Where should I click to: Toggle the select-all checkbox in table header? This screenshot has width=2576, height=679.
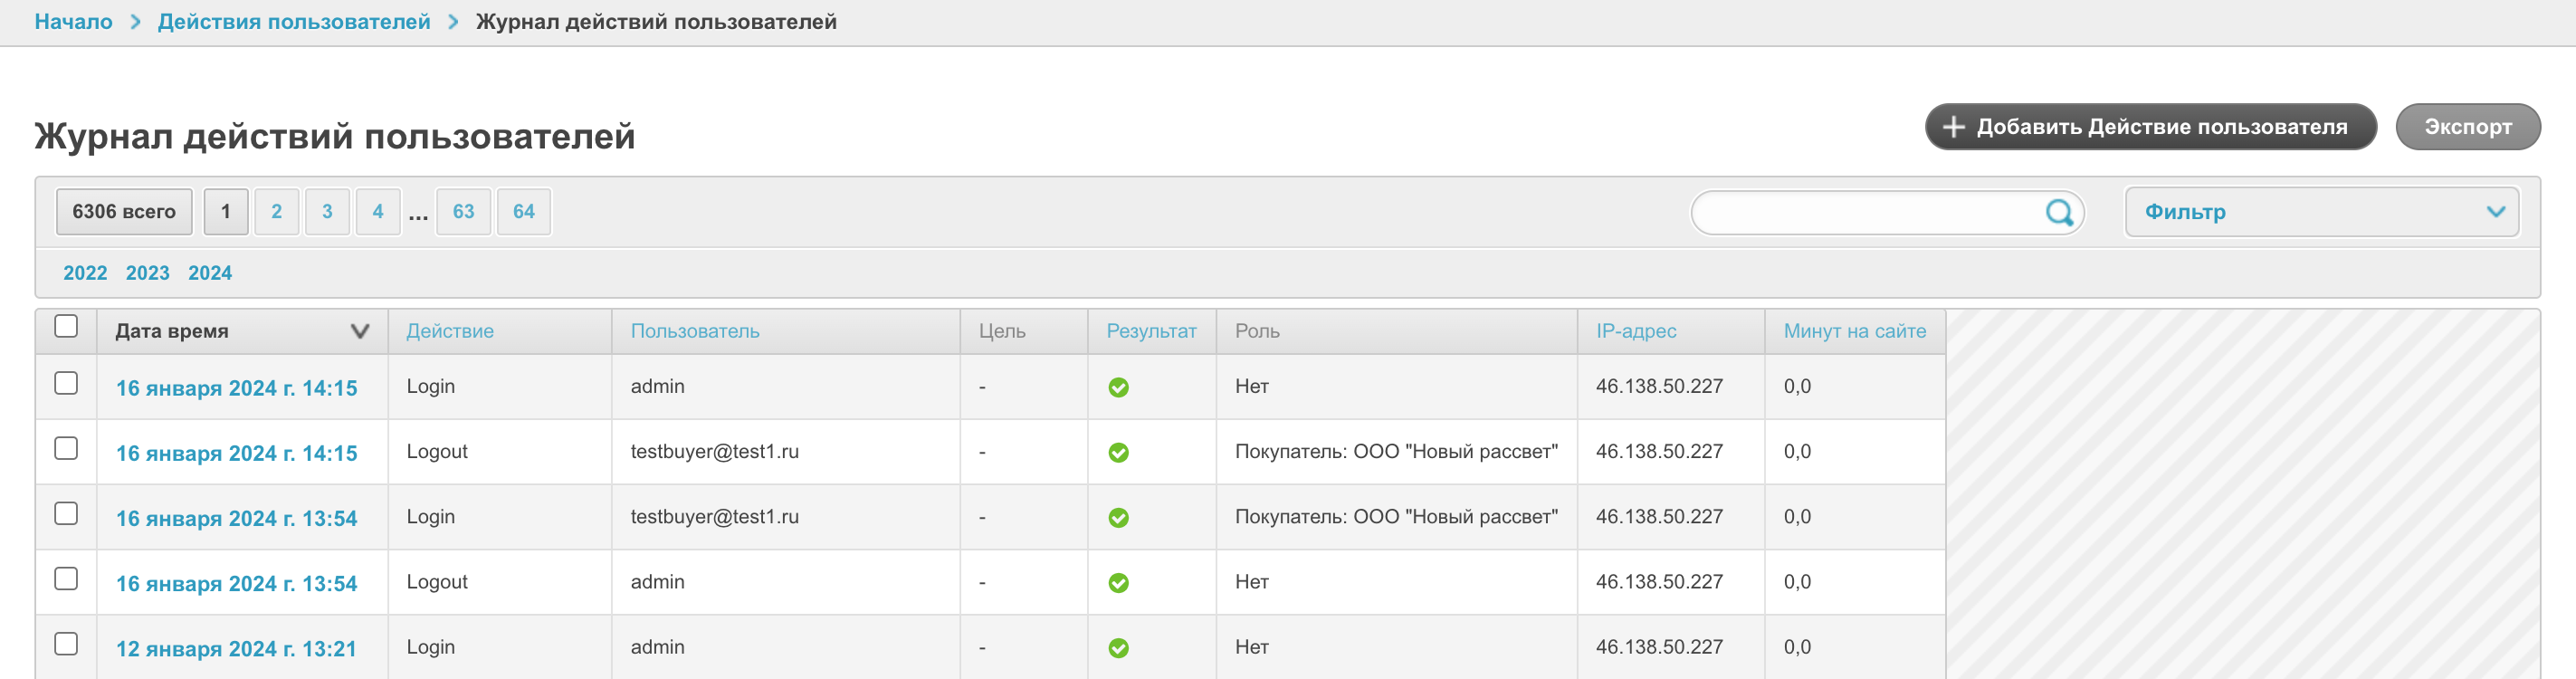coord(66,327)
